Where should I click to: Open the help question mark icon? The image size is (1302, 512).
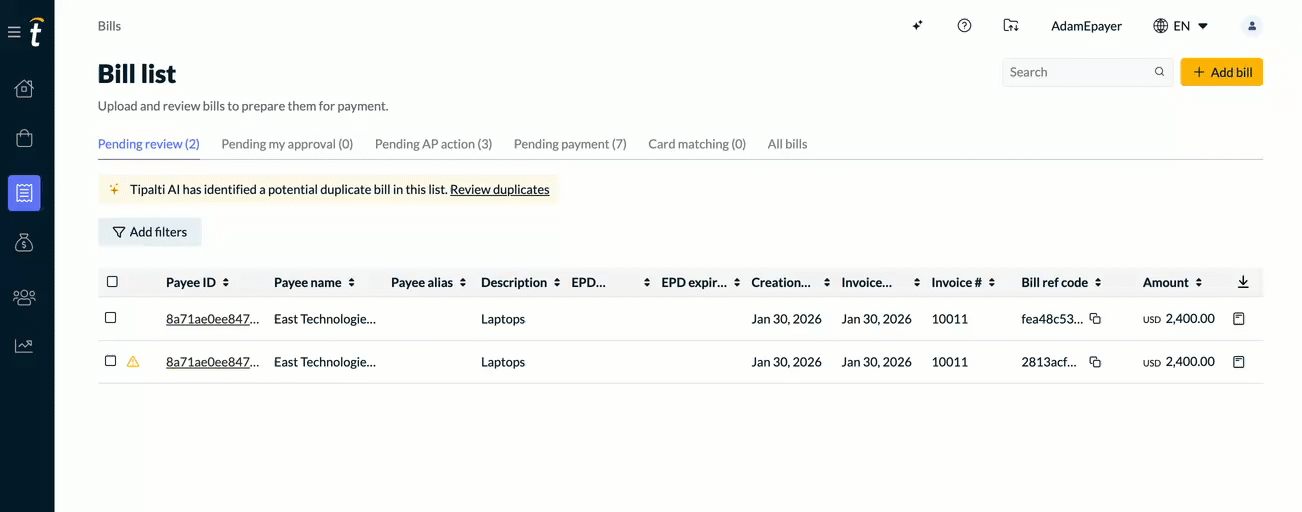(x=964, y=26)
